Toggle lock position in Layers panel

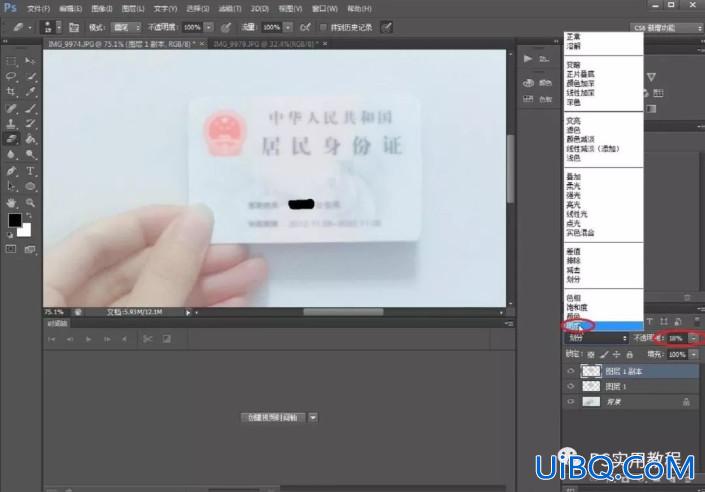coord(617,354)
